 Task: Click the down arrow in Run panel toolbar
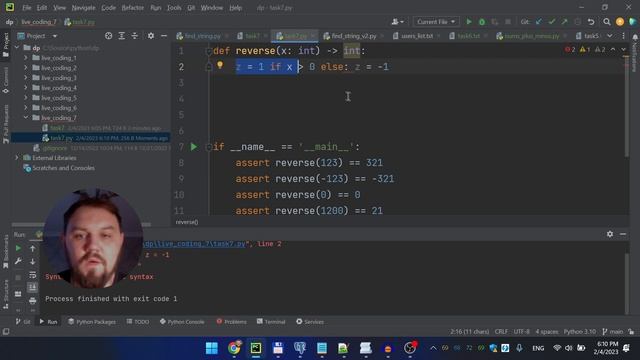(x=33, y=261)
